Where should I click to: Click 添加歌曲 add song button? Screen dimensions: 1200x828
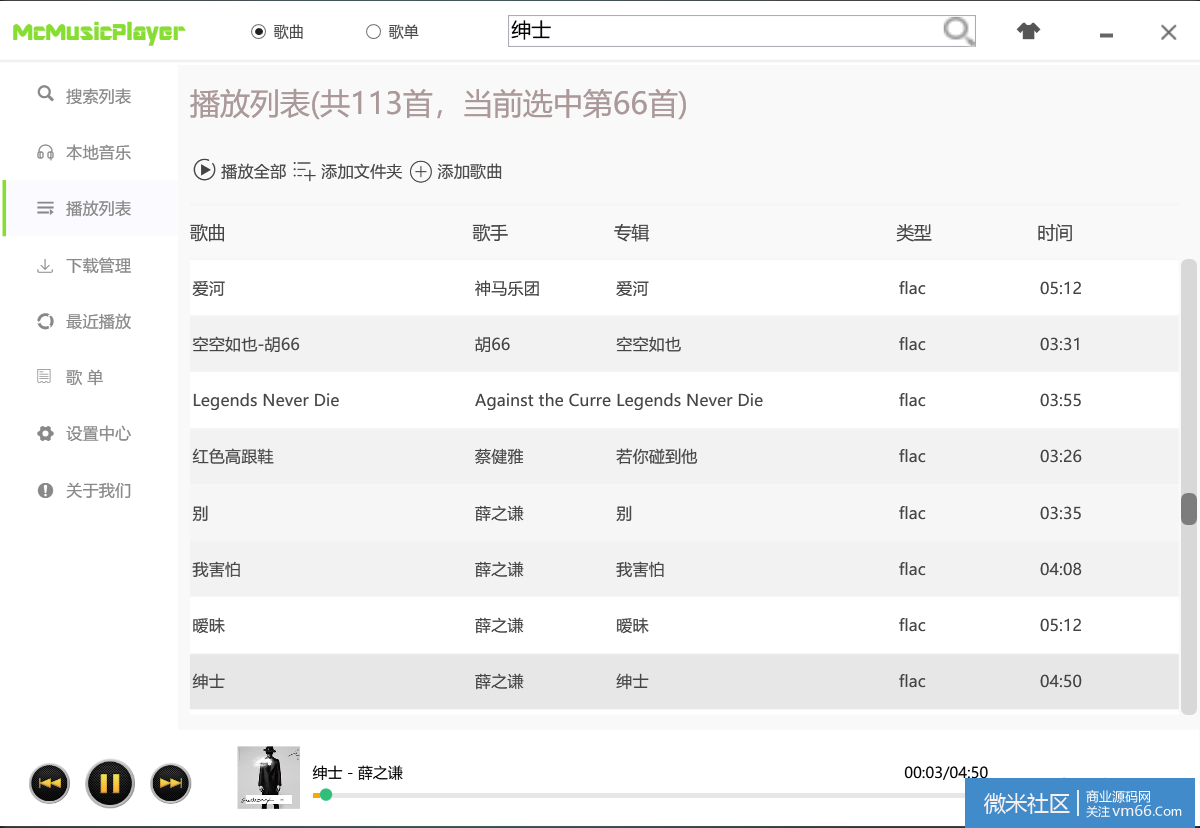click(x=456, y=171)
